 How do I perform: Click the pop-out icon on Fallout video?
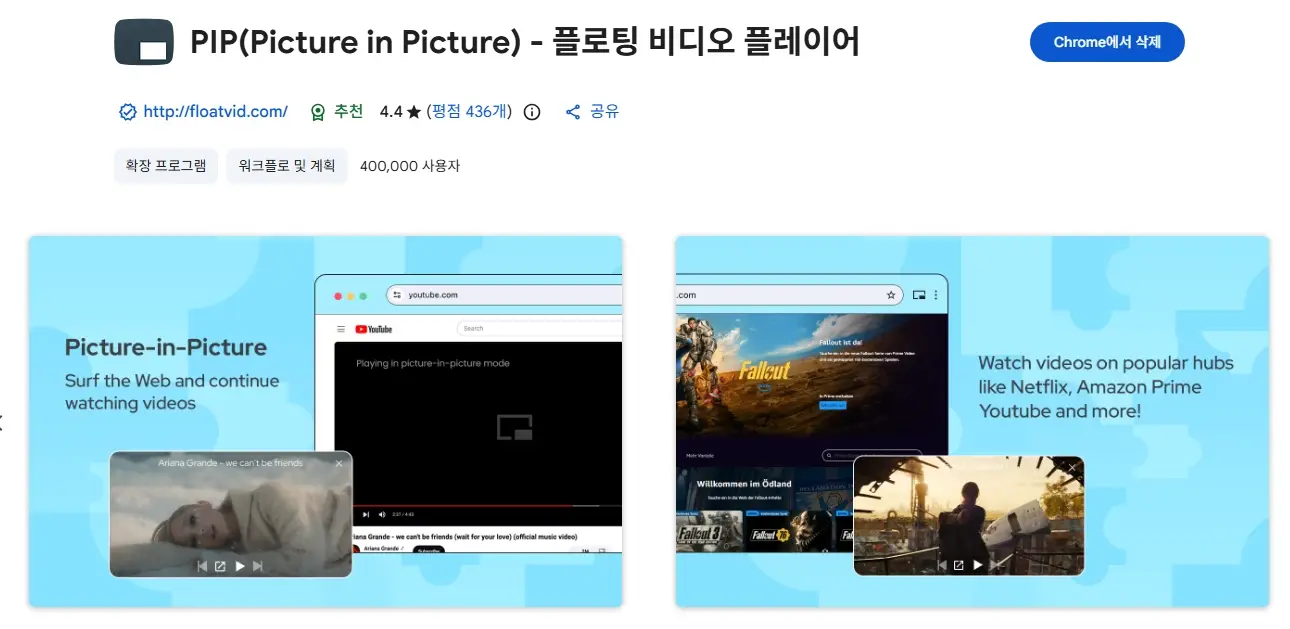coord(958,565)
